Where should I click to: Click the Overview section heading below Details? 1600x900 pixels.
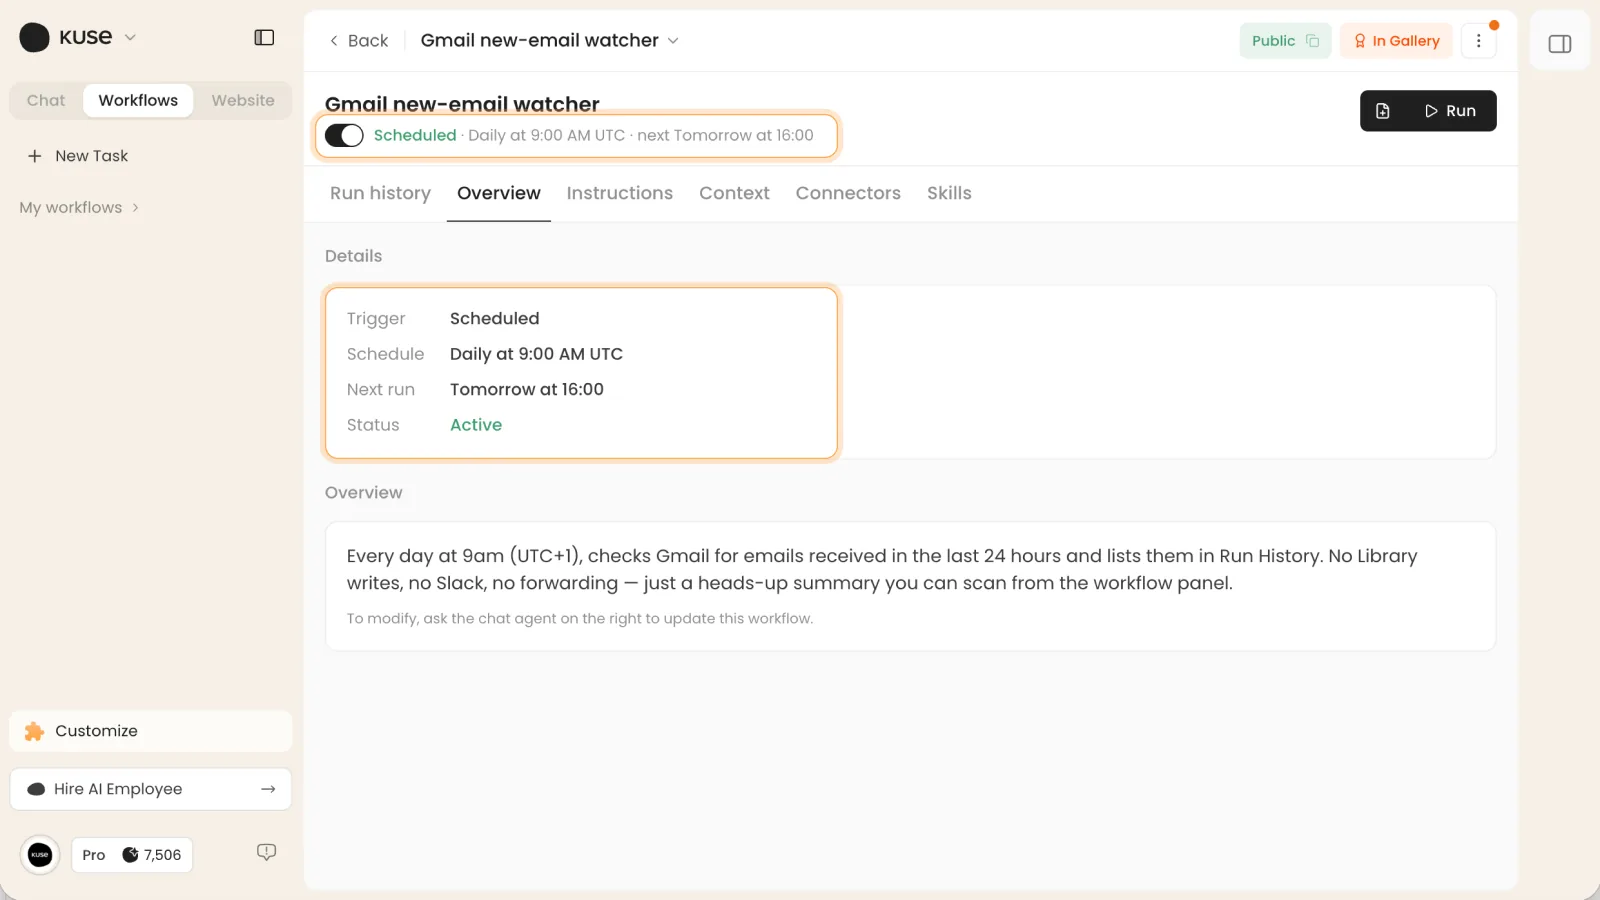pos(363,493)
